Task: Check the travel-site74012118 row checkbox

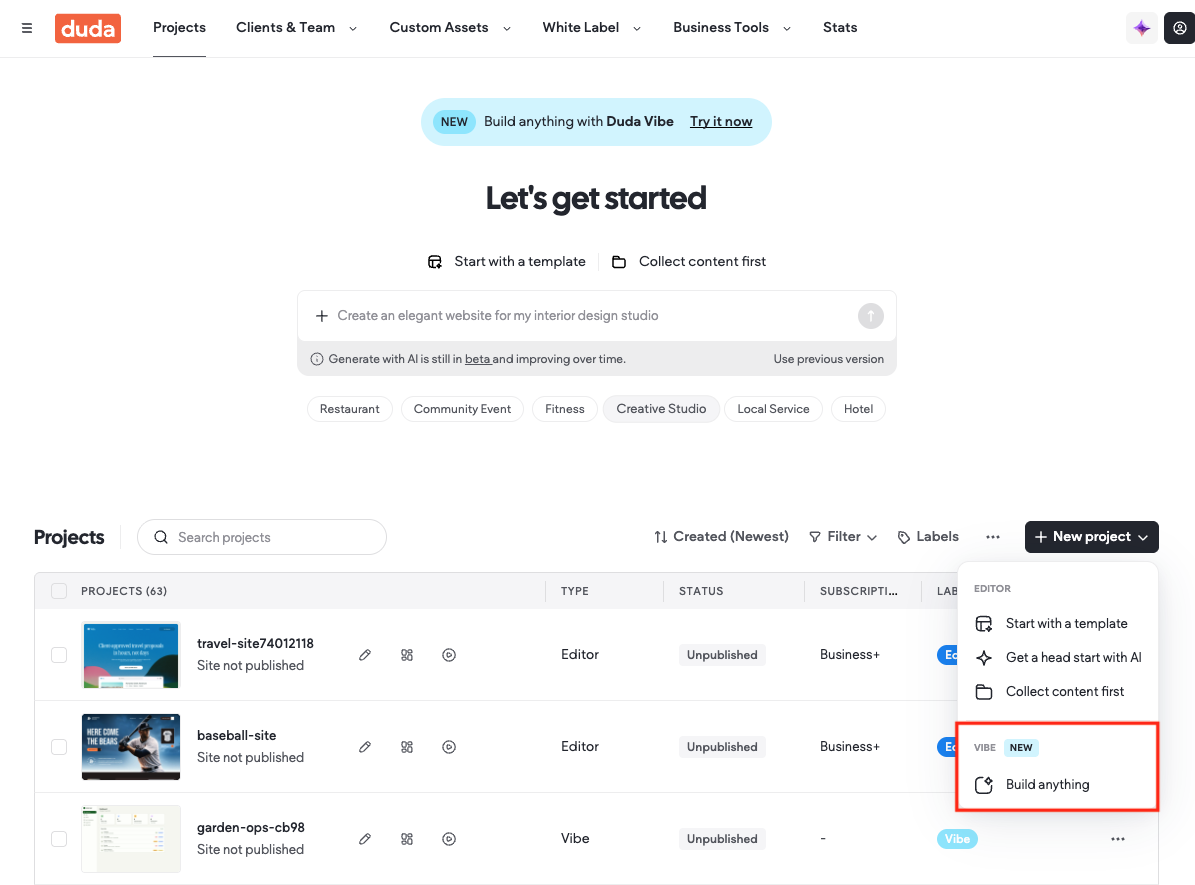Action: [59, 655]
